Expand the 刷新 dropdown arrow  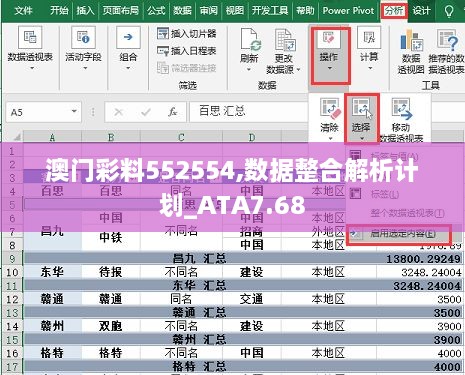[x=249, y=69]
